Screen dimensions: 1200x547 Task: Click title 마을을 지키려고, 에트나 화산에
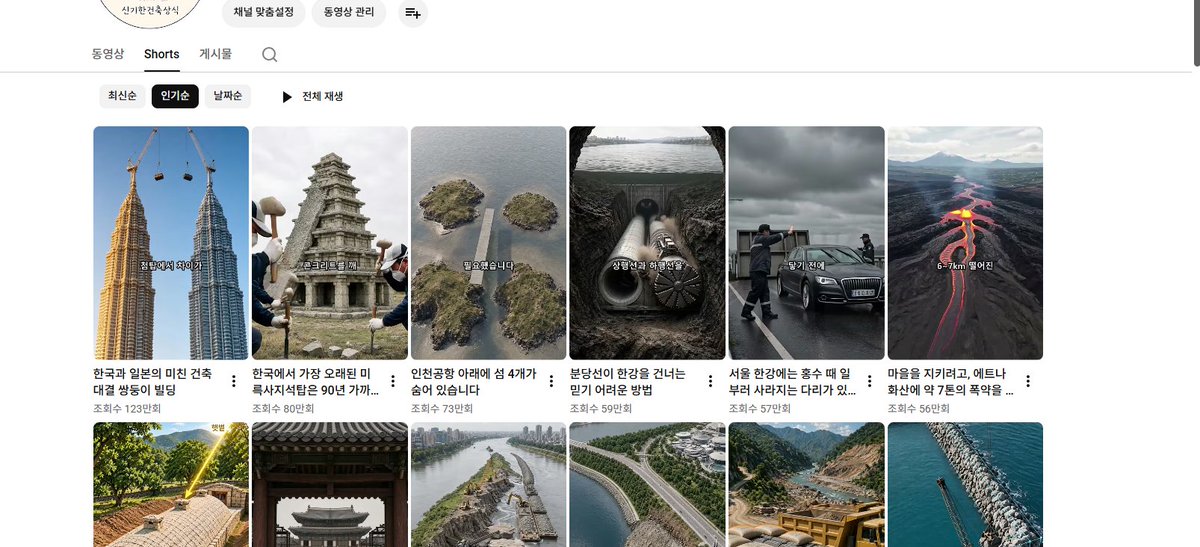click(951, 382)
